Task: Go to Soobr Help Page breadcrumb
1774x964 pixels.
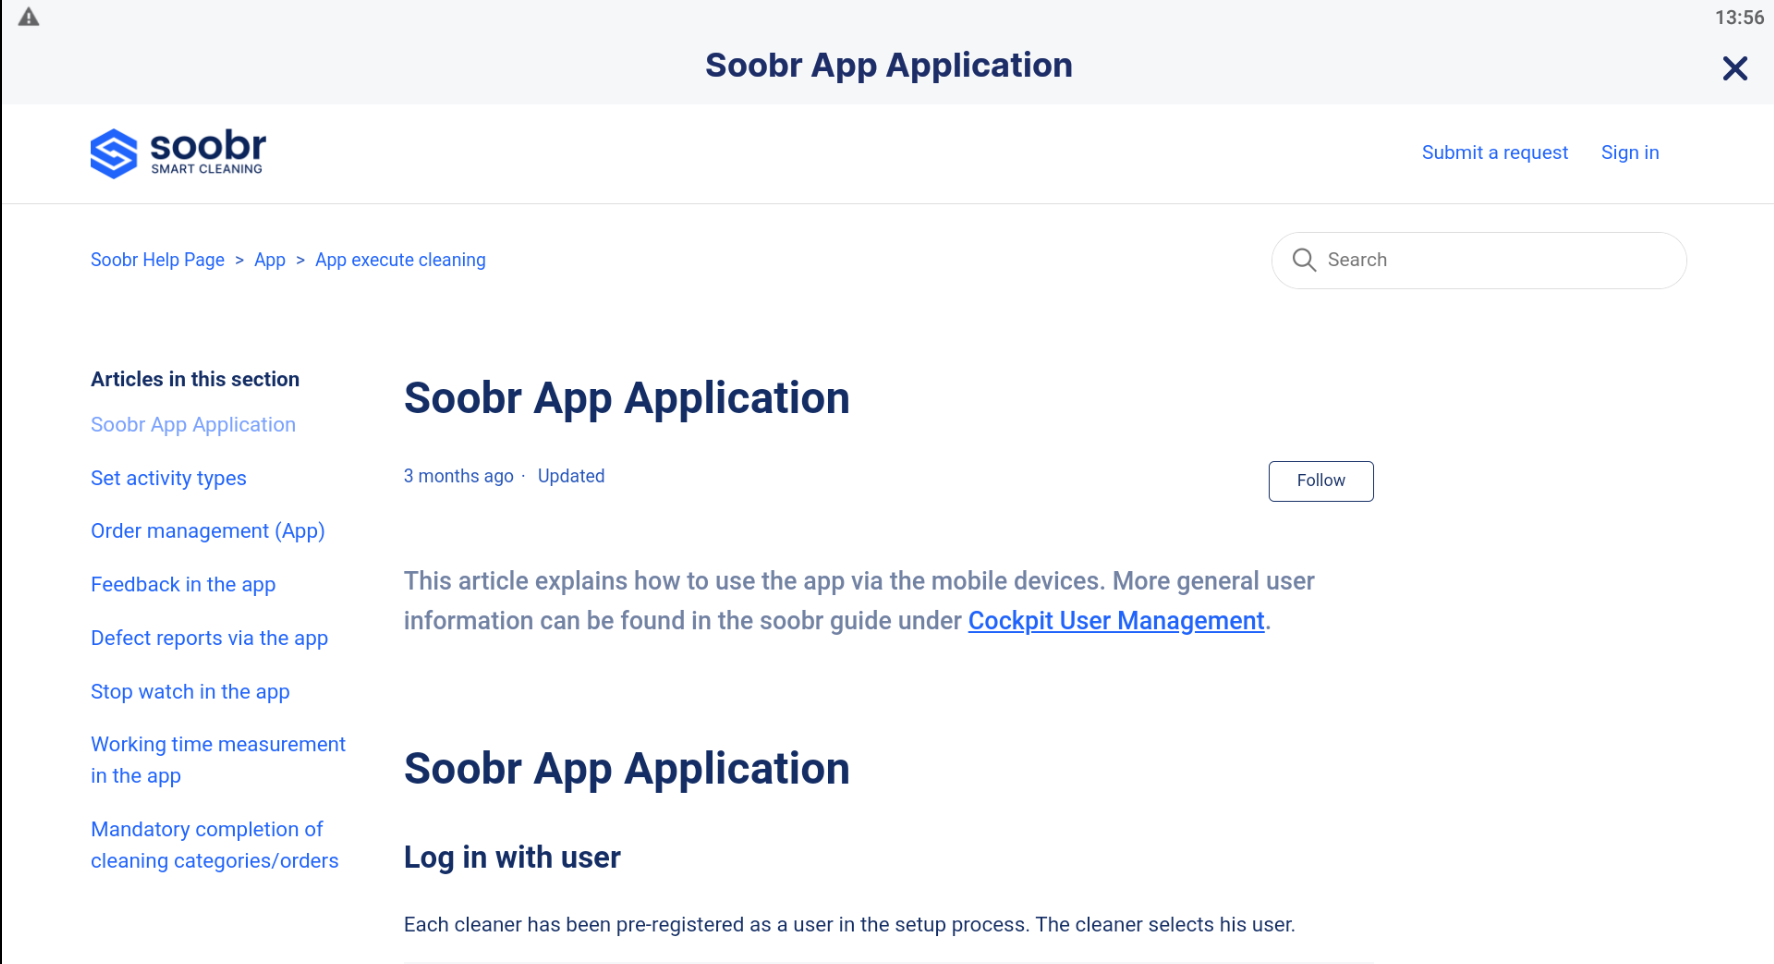Action: coord(158,260)
